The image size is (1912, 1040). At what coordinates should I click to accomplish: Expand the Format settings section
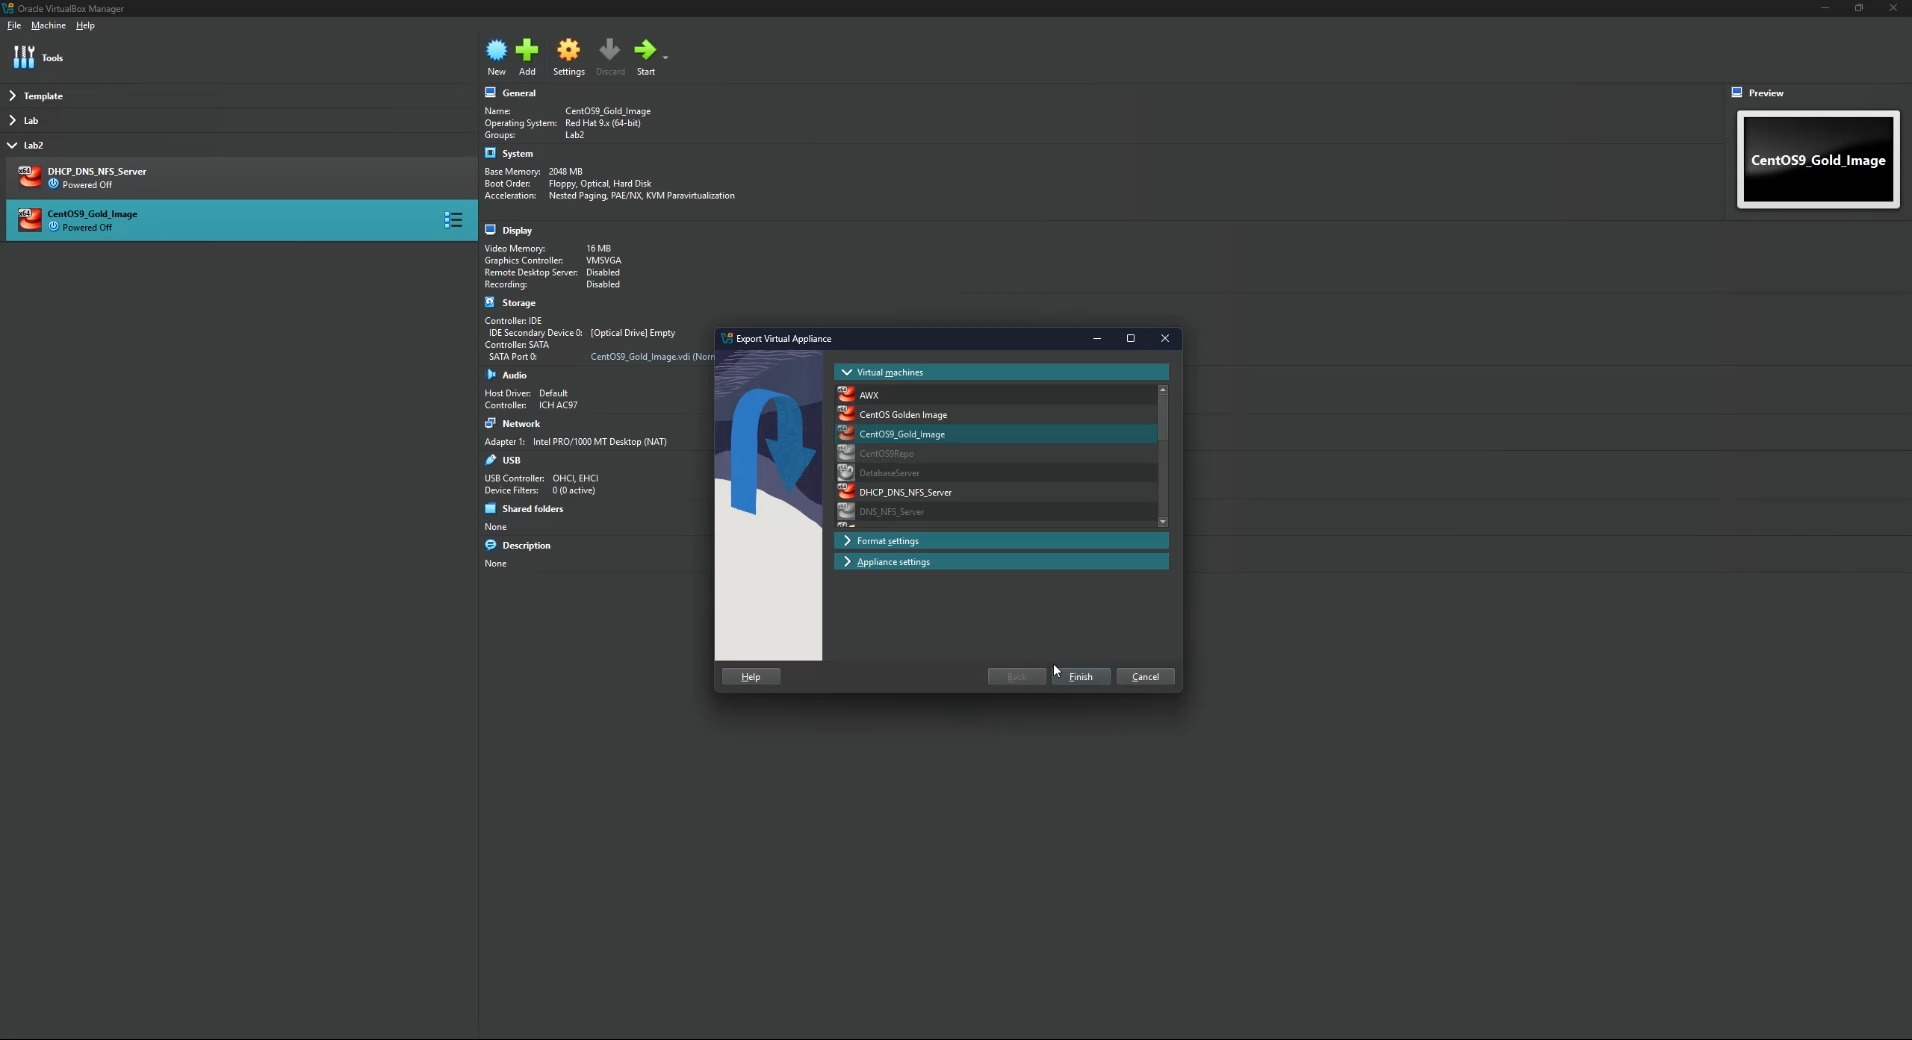(1001, 540)
